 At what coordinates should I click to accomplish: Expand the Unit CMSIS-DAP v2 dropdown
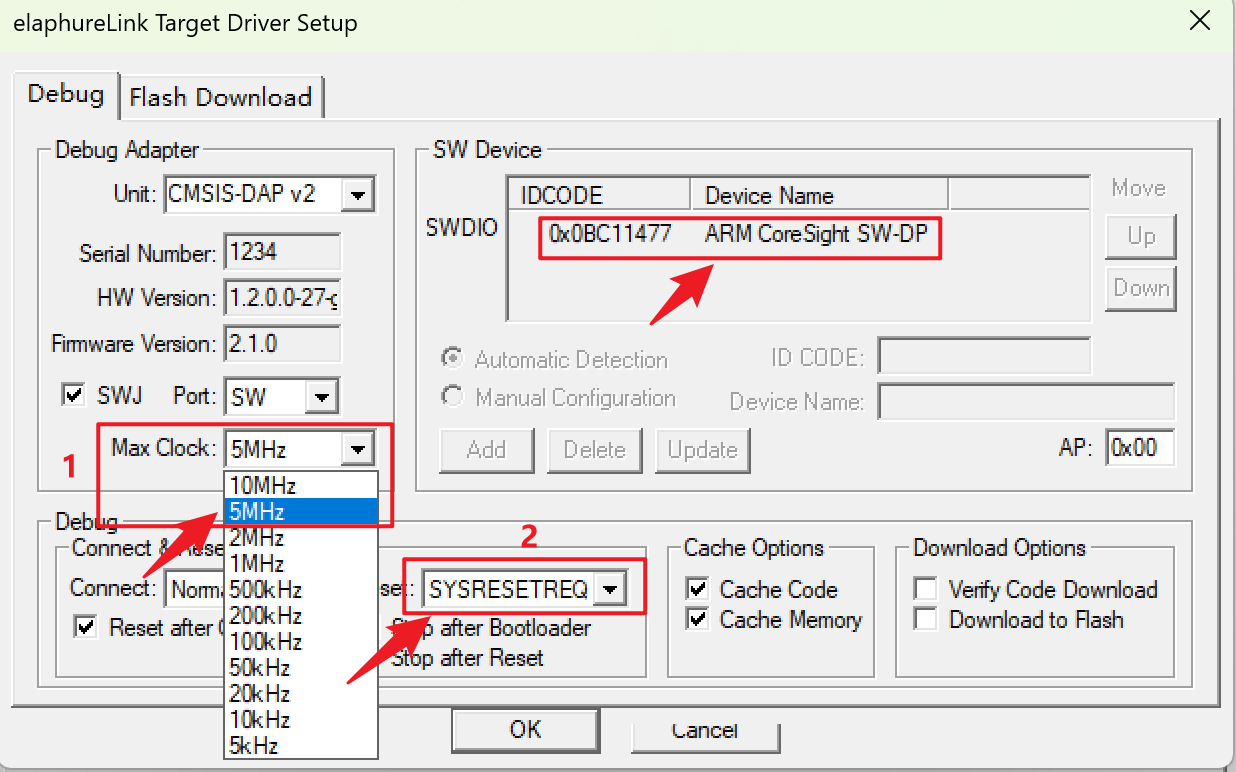[358, 194]
